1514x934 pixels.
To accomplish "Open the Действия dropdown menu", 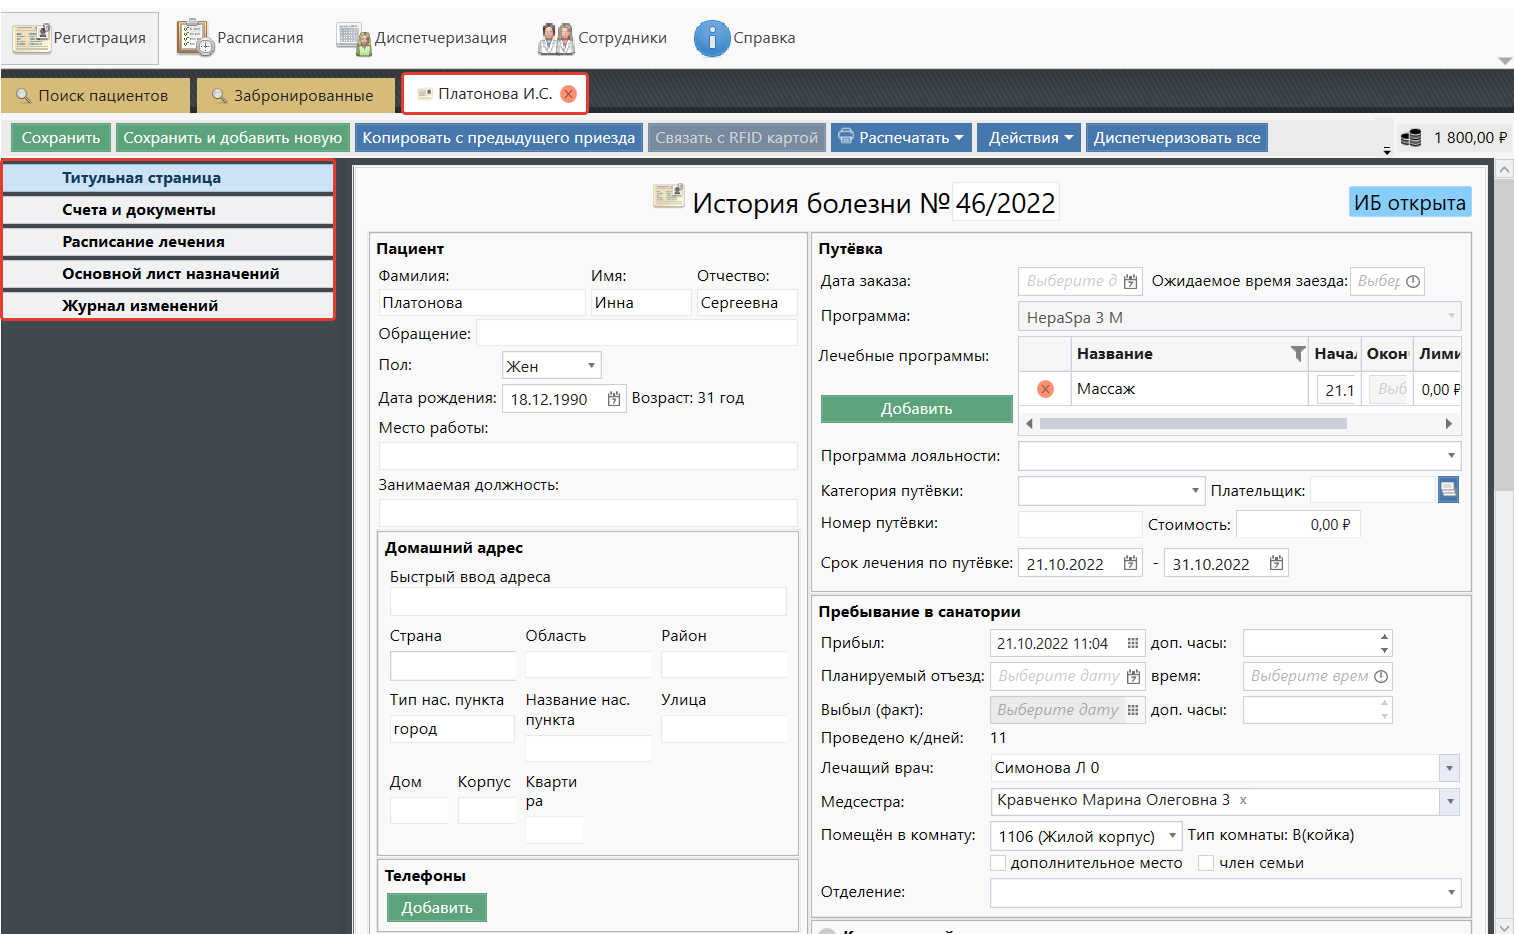I will 1029,138.
